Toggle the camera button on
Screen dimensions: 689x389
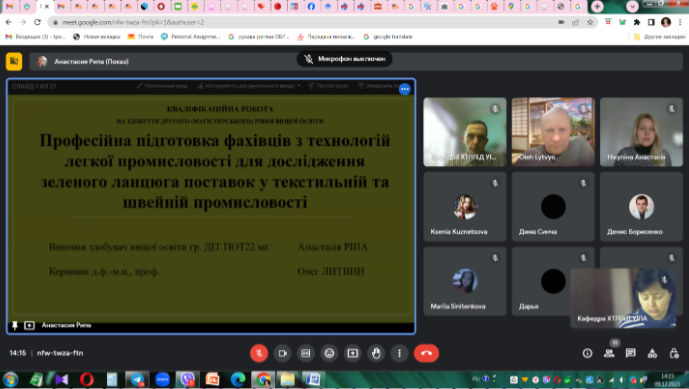tap(283, 353)
